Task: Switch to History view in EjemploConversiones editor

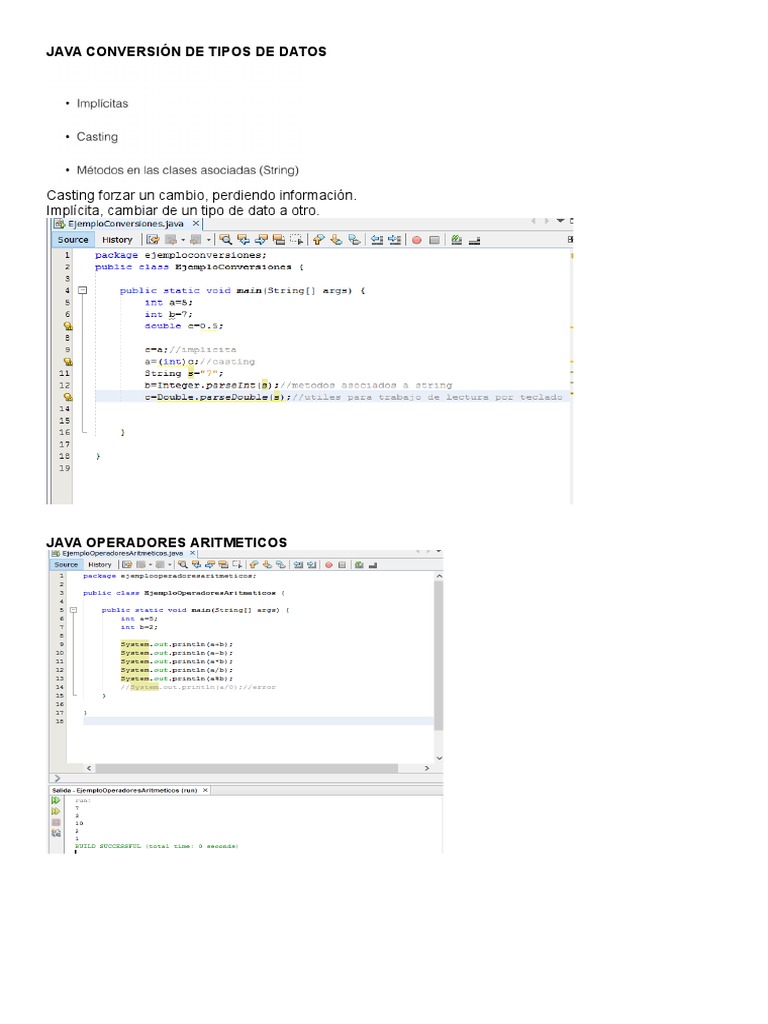Action: (117, 240)
